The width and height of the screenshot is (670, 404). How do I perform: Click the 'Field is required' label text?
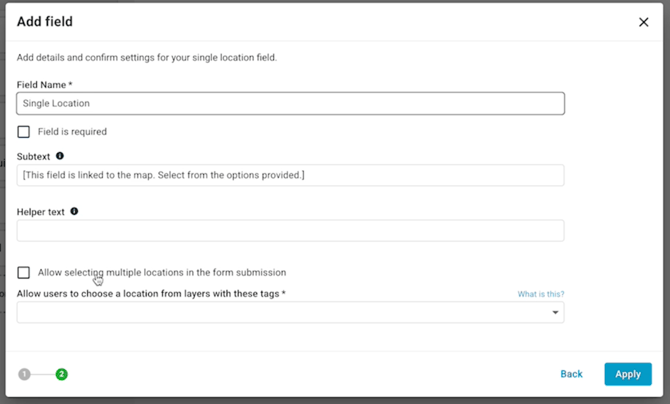point(72,132)
